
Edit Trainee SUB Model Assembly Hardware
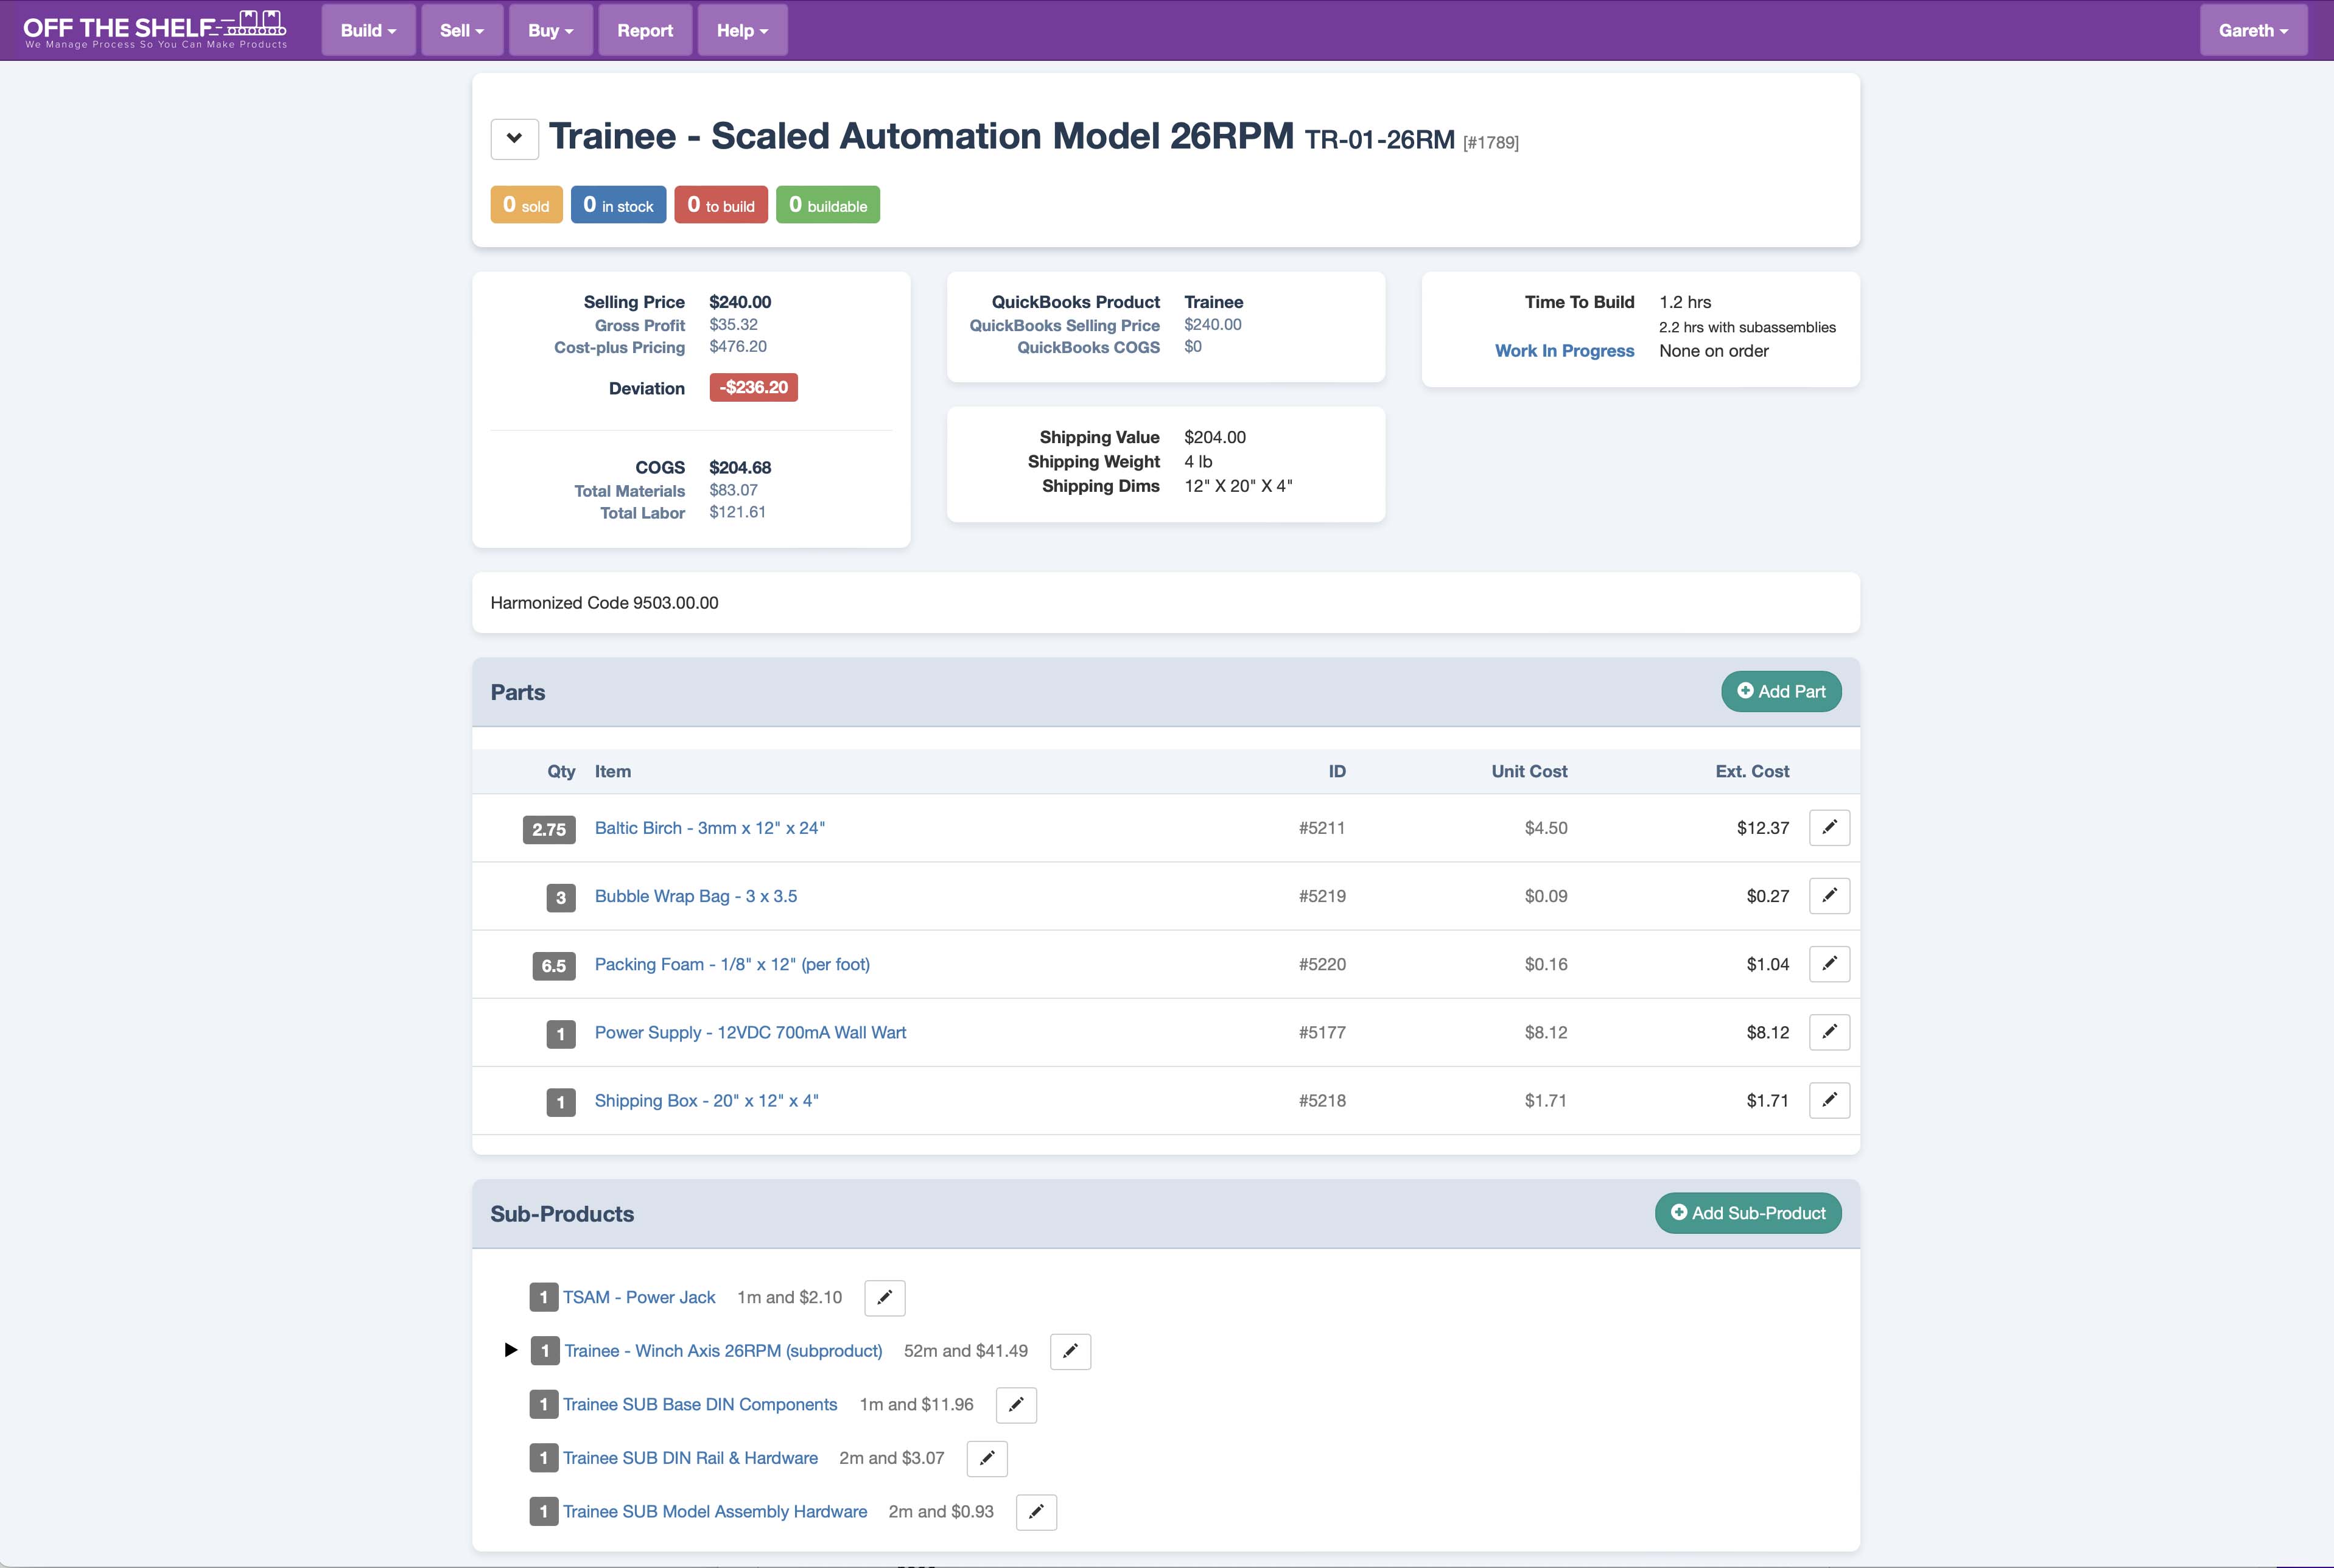(x=1036, y=1512)
